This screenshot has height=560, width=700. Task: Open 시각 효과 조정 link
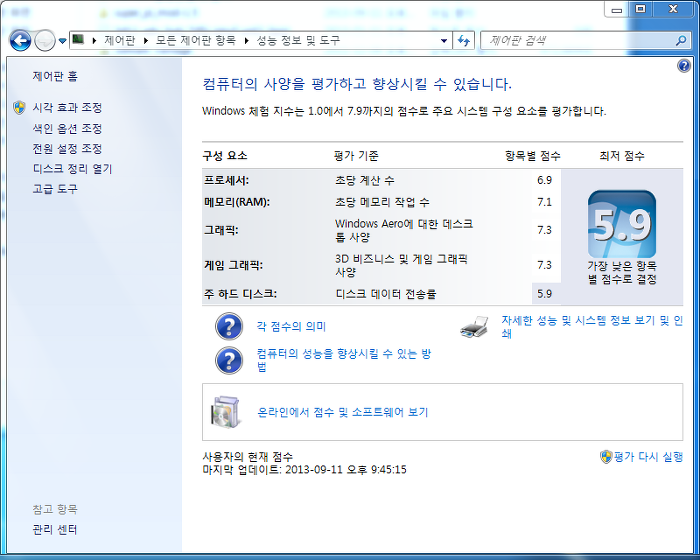[67, 108]
